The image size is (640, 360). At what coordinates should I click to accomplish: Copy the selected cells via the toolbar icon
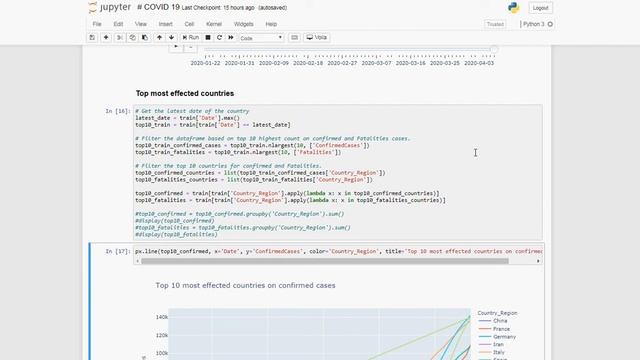tap(132, 38)
